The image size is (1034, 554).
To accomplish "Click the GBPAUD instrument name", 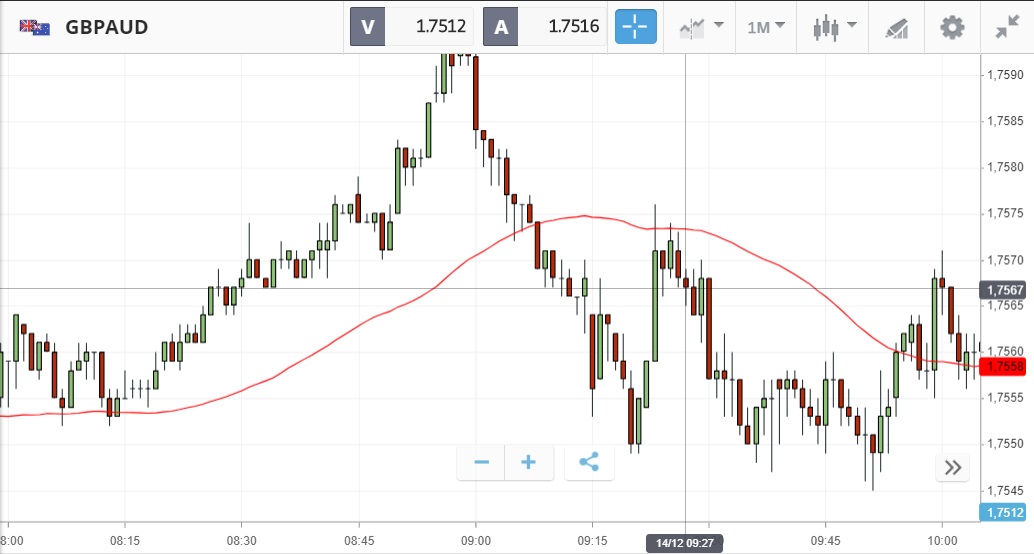I will click(x=106, y=27).
